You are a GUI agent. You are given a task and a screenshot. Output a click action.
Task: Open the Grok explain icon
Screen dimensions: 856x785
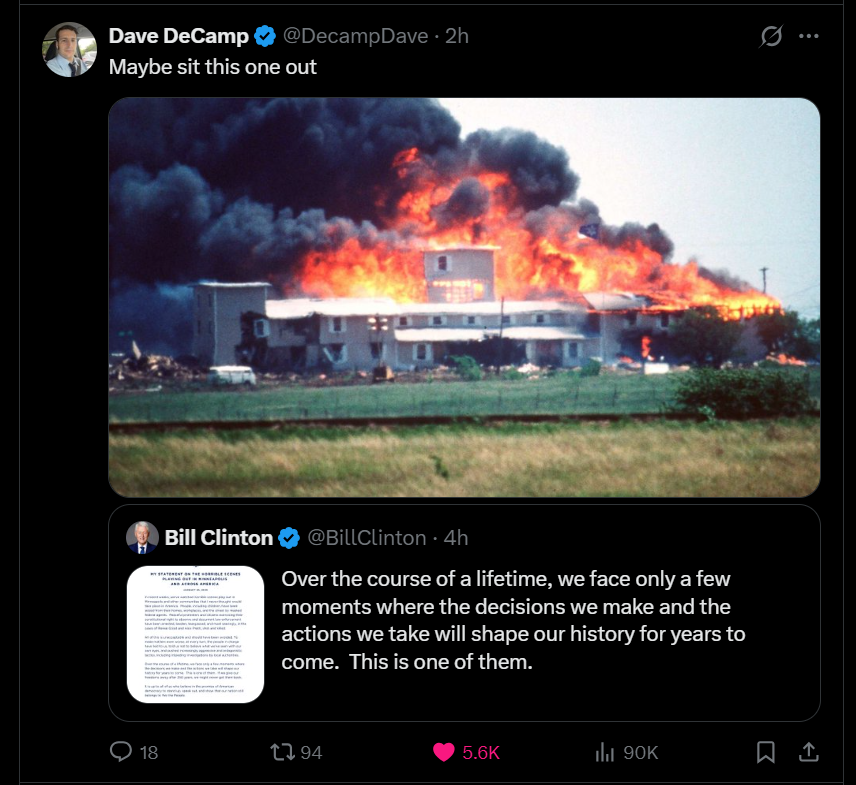pos(771,37)
